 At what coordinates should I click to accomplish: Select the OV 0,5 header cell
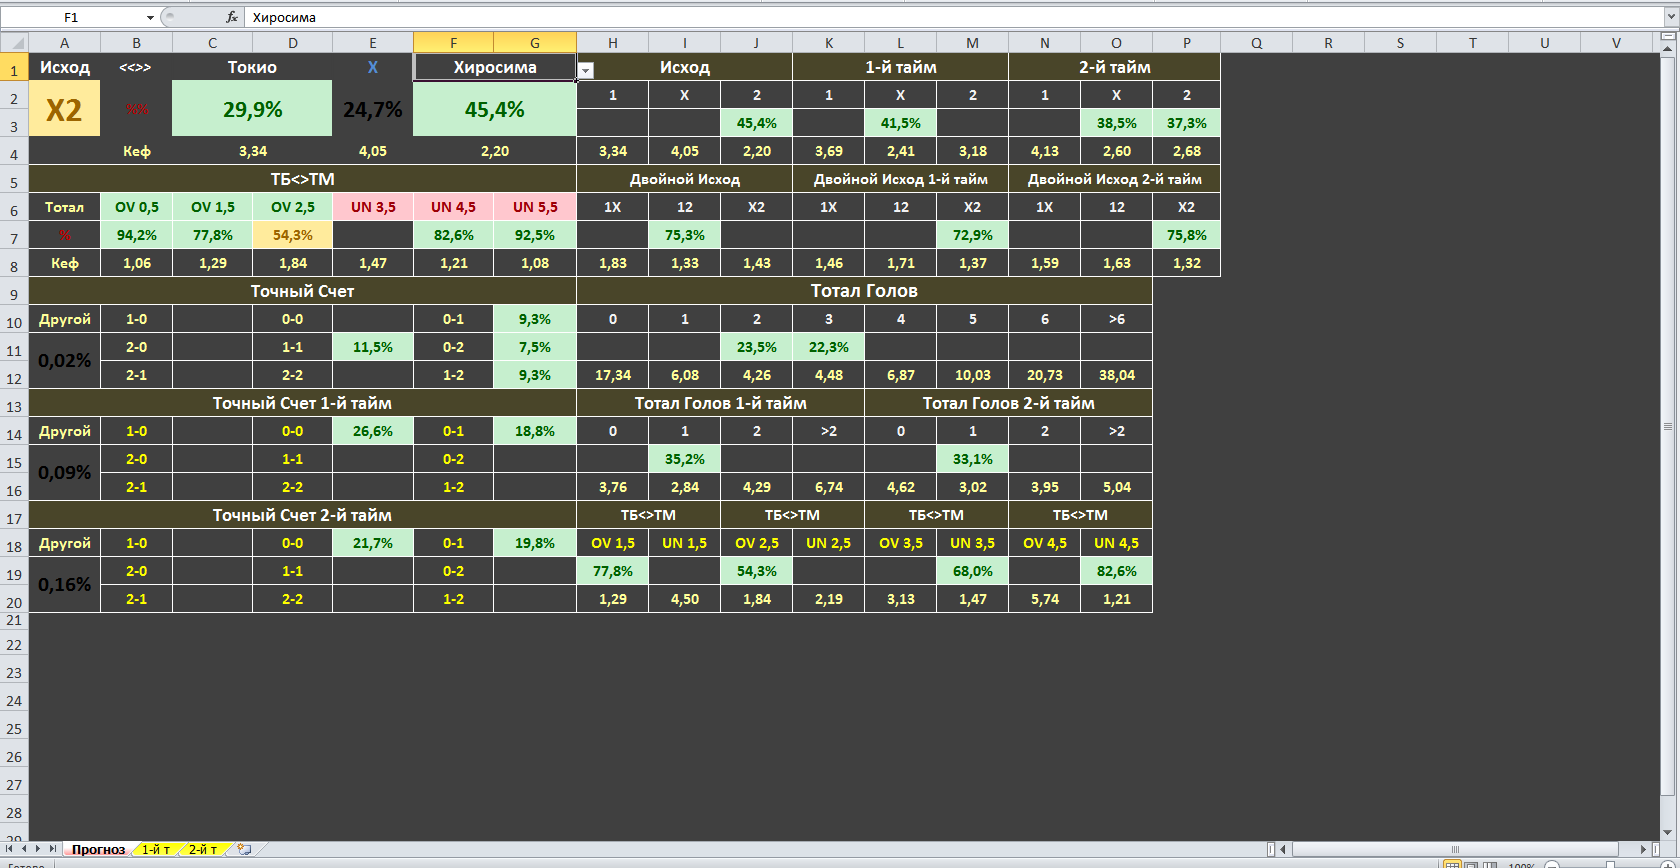(x=137, y=207)
